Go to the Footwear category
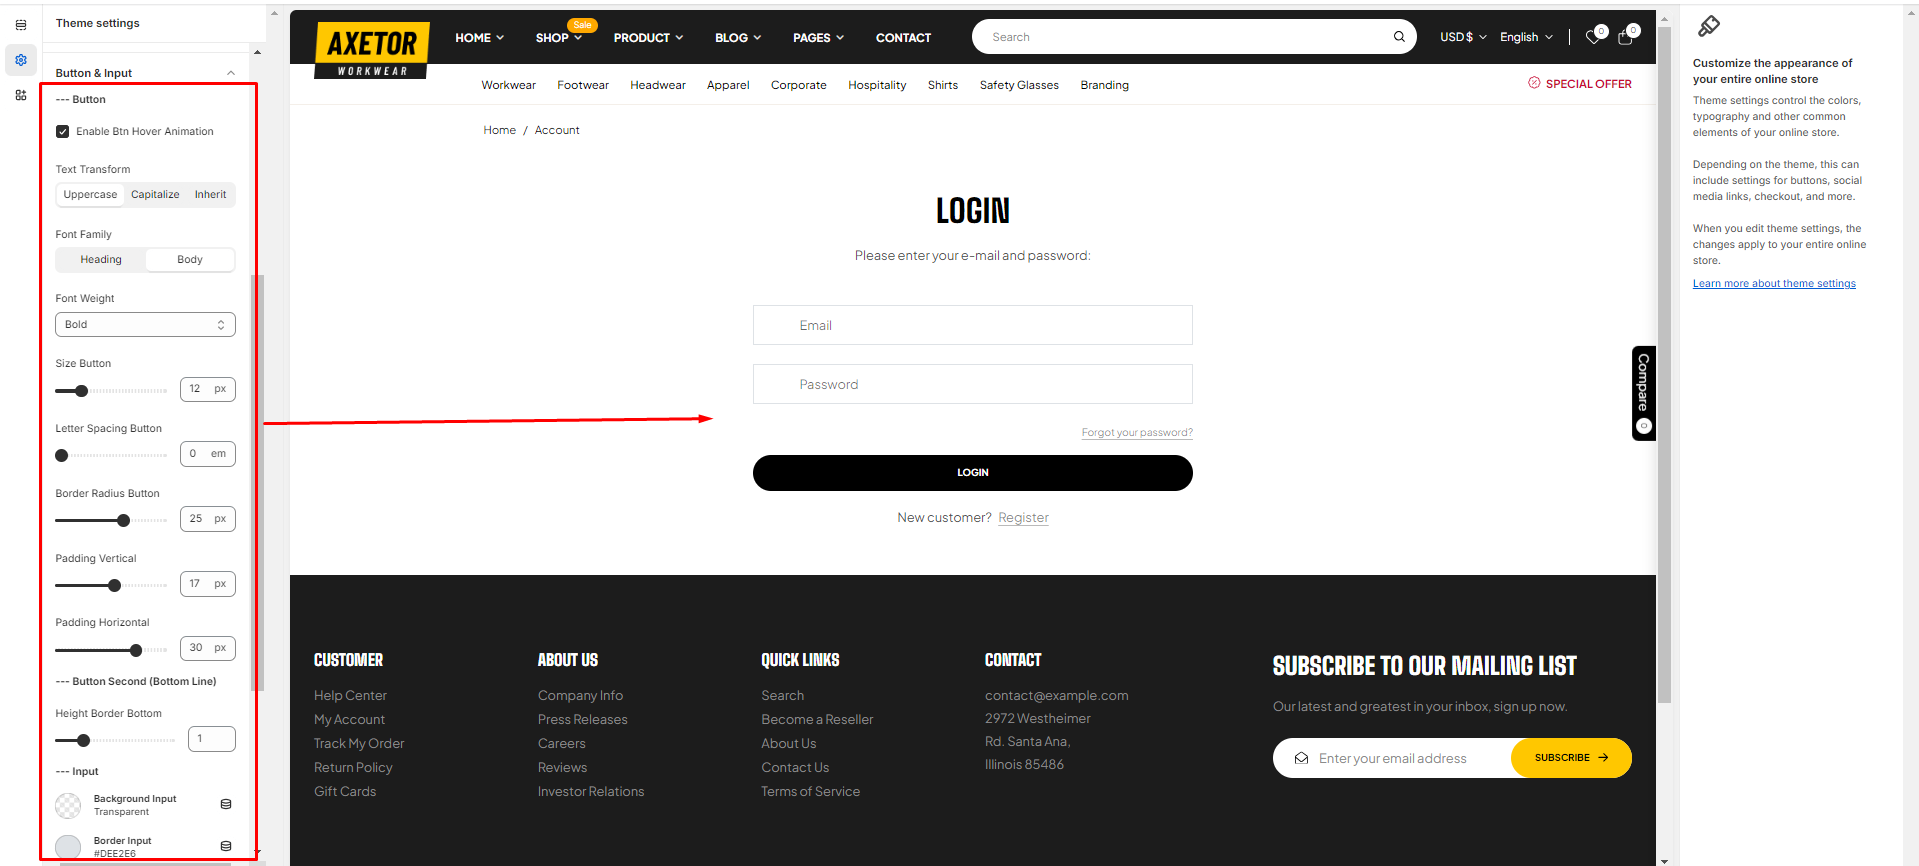 click(x=582, y=85)
